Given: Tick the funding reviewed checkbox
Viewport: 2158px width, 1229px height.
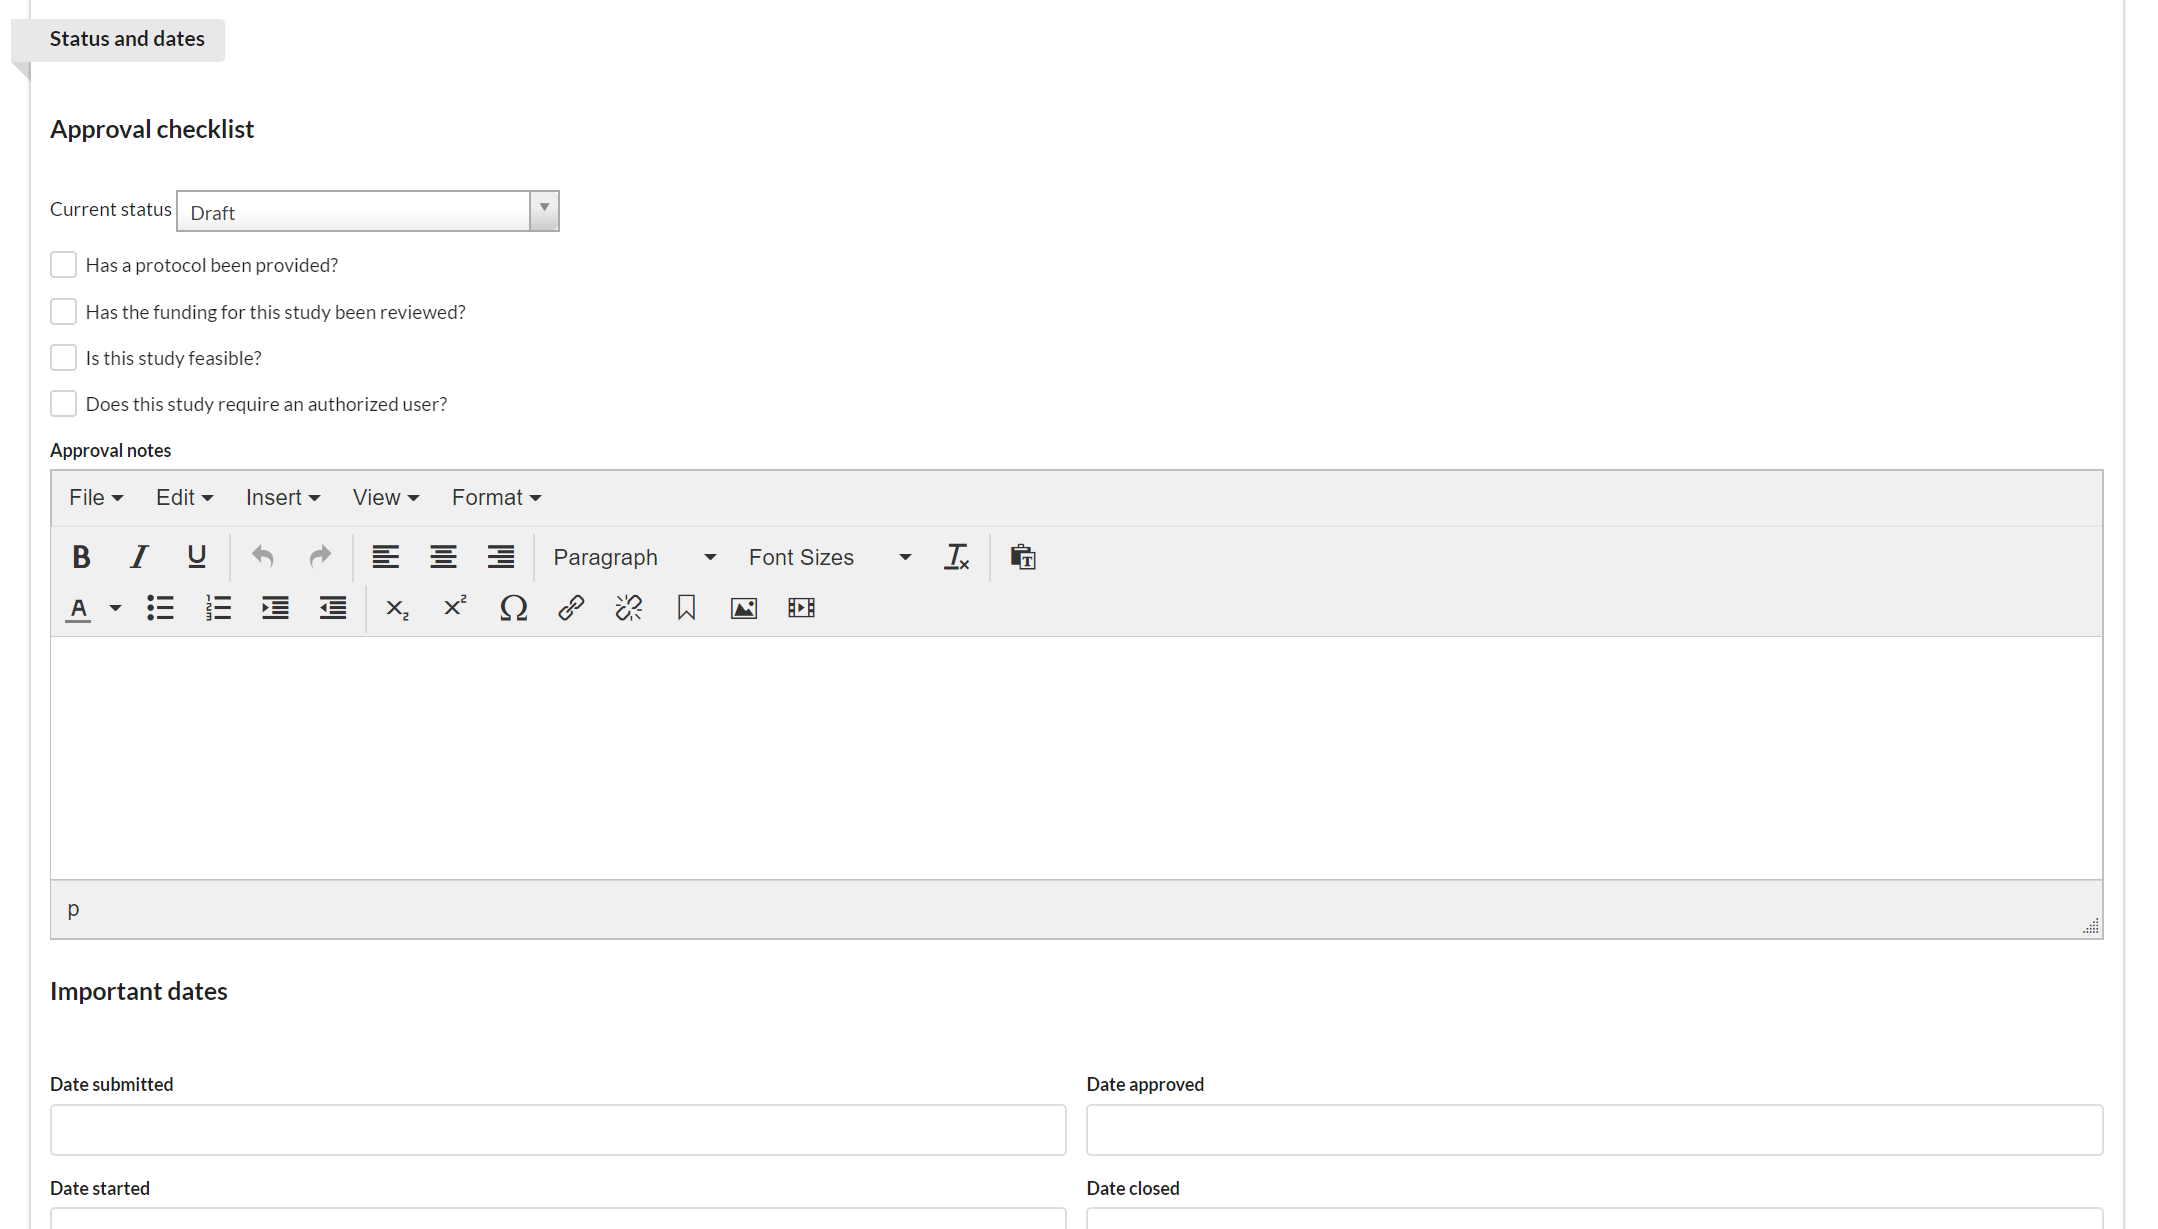Looking at the screenshot, I should 63,312.
